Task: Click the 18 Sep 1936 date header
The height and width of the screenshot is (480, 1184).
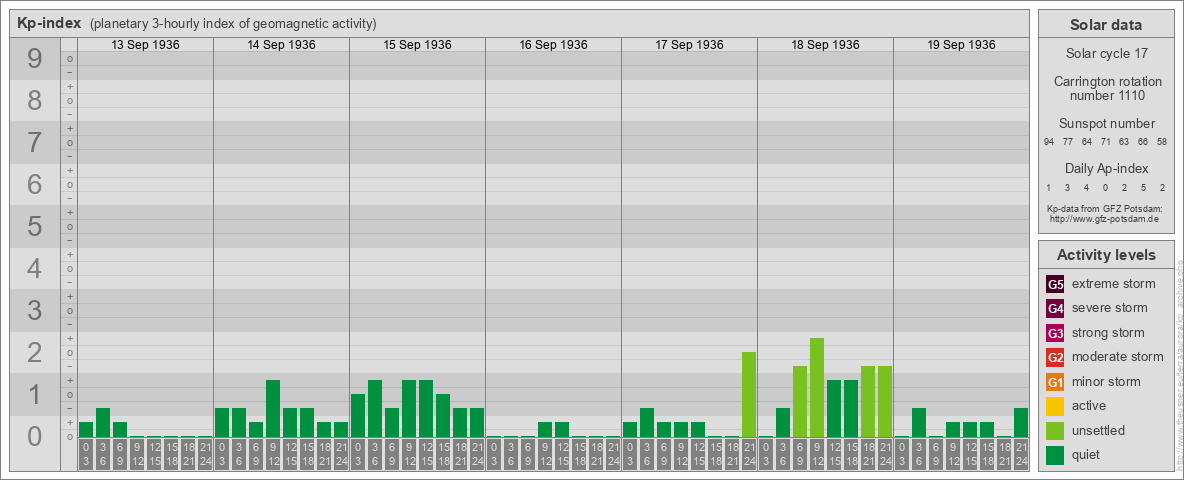Action: (825, 45)
